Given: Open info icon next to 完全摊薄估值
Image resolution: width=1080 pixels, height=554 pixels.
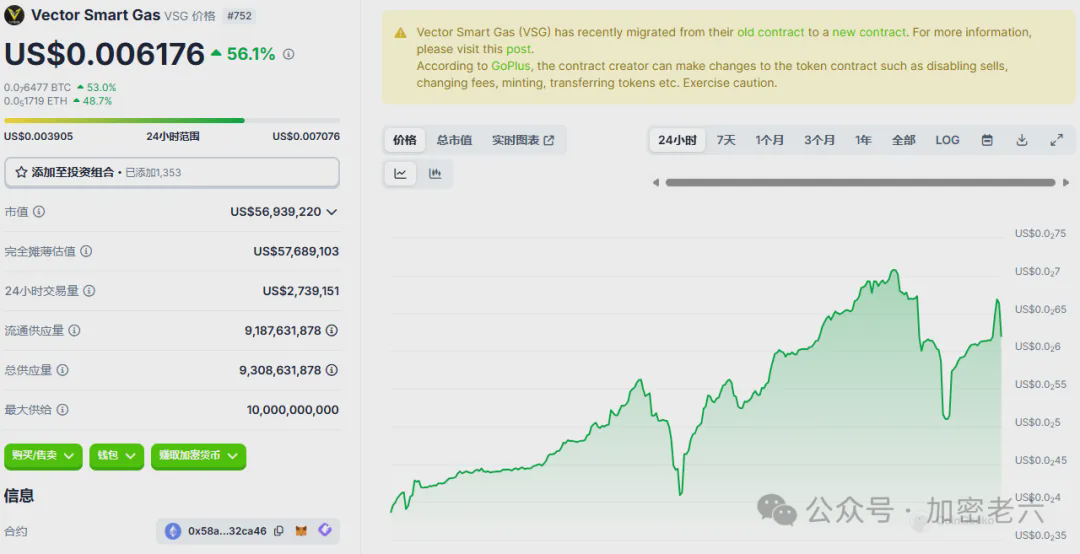Looking at the screenshot, I should tap(86, 252).
